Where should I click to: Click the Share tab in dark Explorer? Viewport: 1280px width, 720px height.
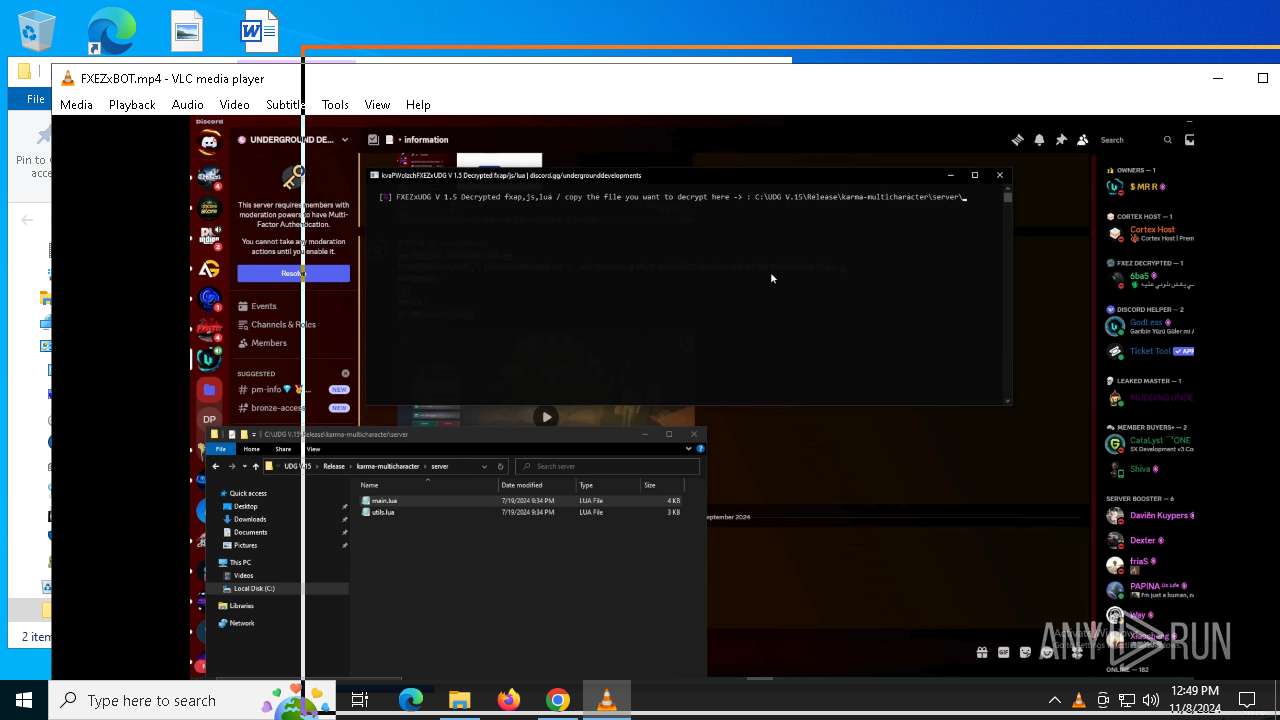[283, 449]
